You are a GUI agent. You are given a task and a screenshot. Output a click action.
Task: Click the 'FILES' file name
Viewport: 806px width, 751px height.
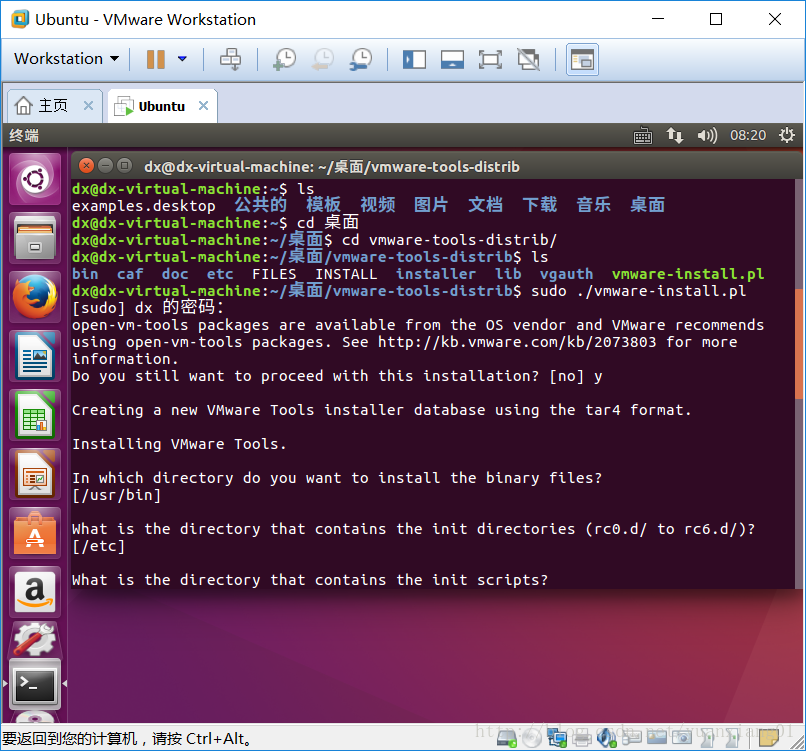coord(274,274)
